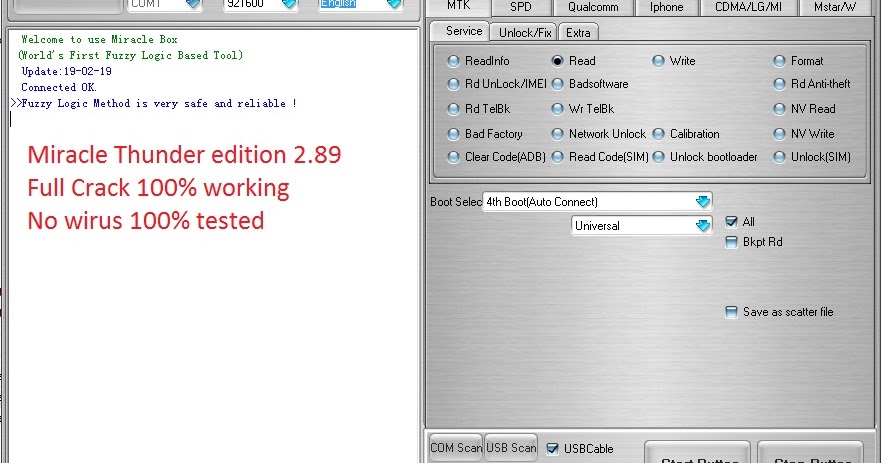Switch to CDMA/LG/MI tab
The image size is (881, 463).
pyautogui.click(x=748, y=7)
